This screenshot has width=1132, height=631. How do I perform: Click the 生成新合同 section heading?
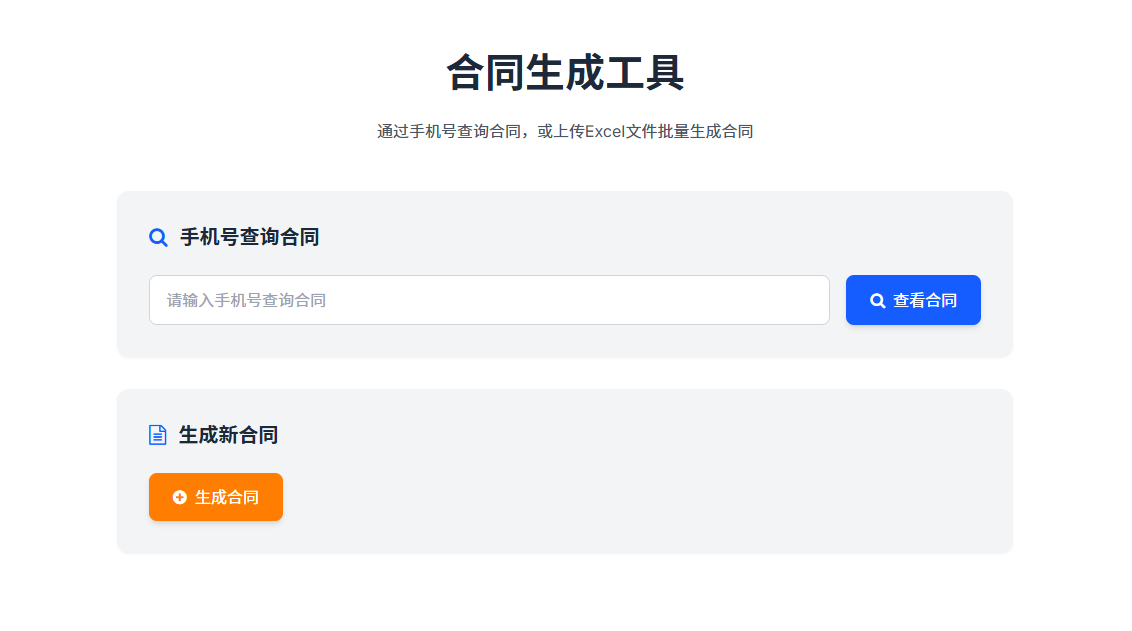click(226, 435)
